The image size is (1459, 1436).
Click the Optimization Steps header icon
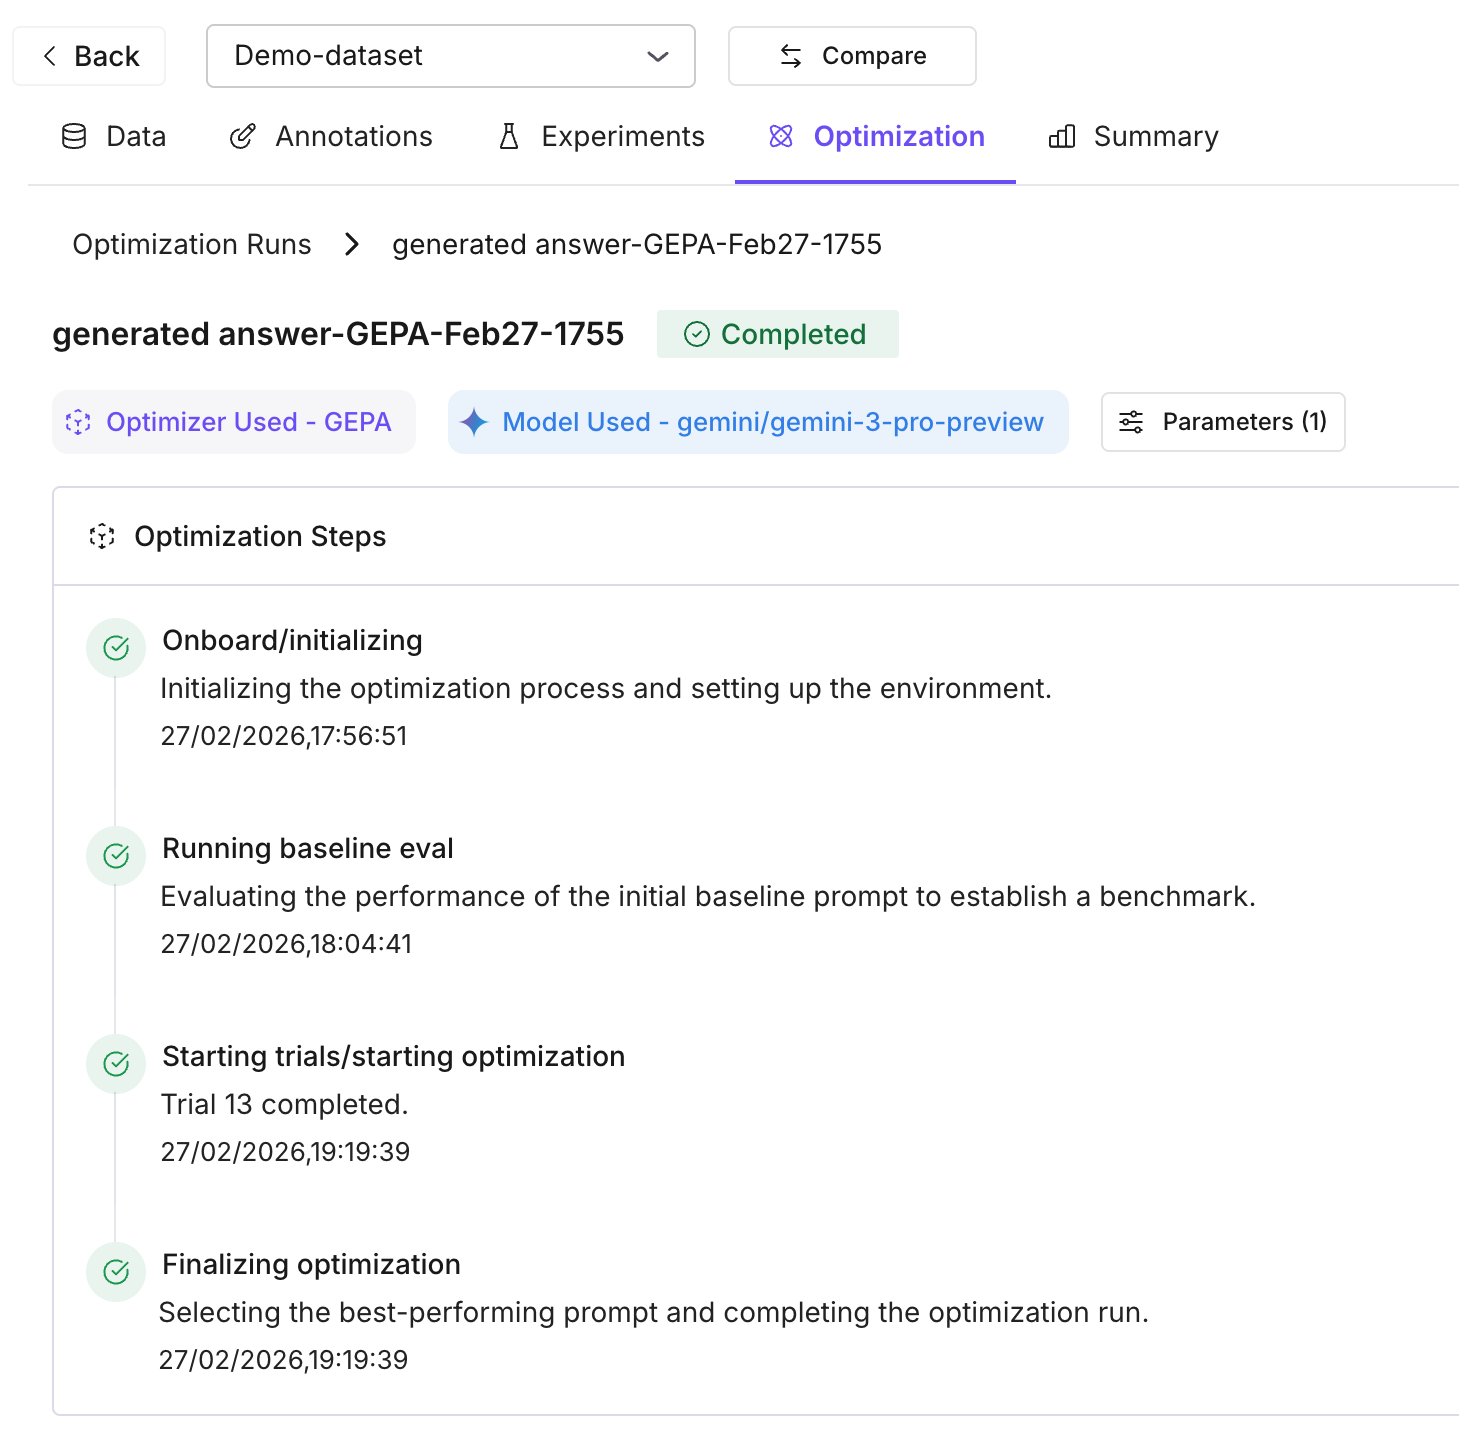[x=102, y=537]
